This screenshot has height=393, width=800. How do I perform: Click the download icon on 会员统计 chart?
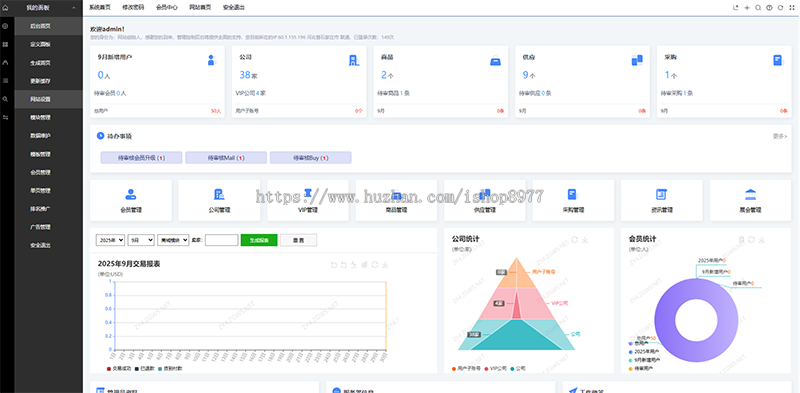pos(761,239)
